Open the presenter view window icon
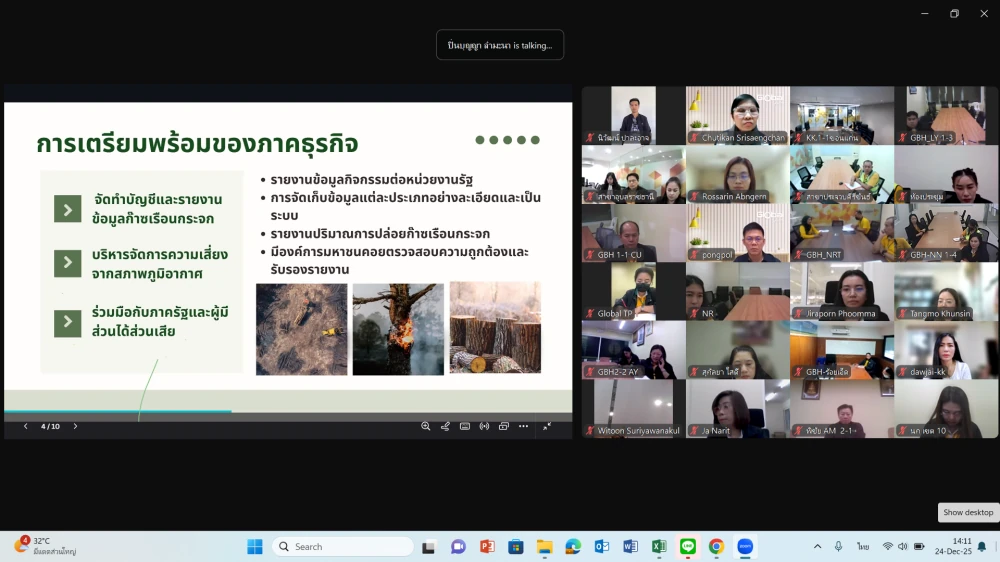The height and width of the screenshot is (562, 1000). coord(504,426)
